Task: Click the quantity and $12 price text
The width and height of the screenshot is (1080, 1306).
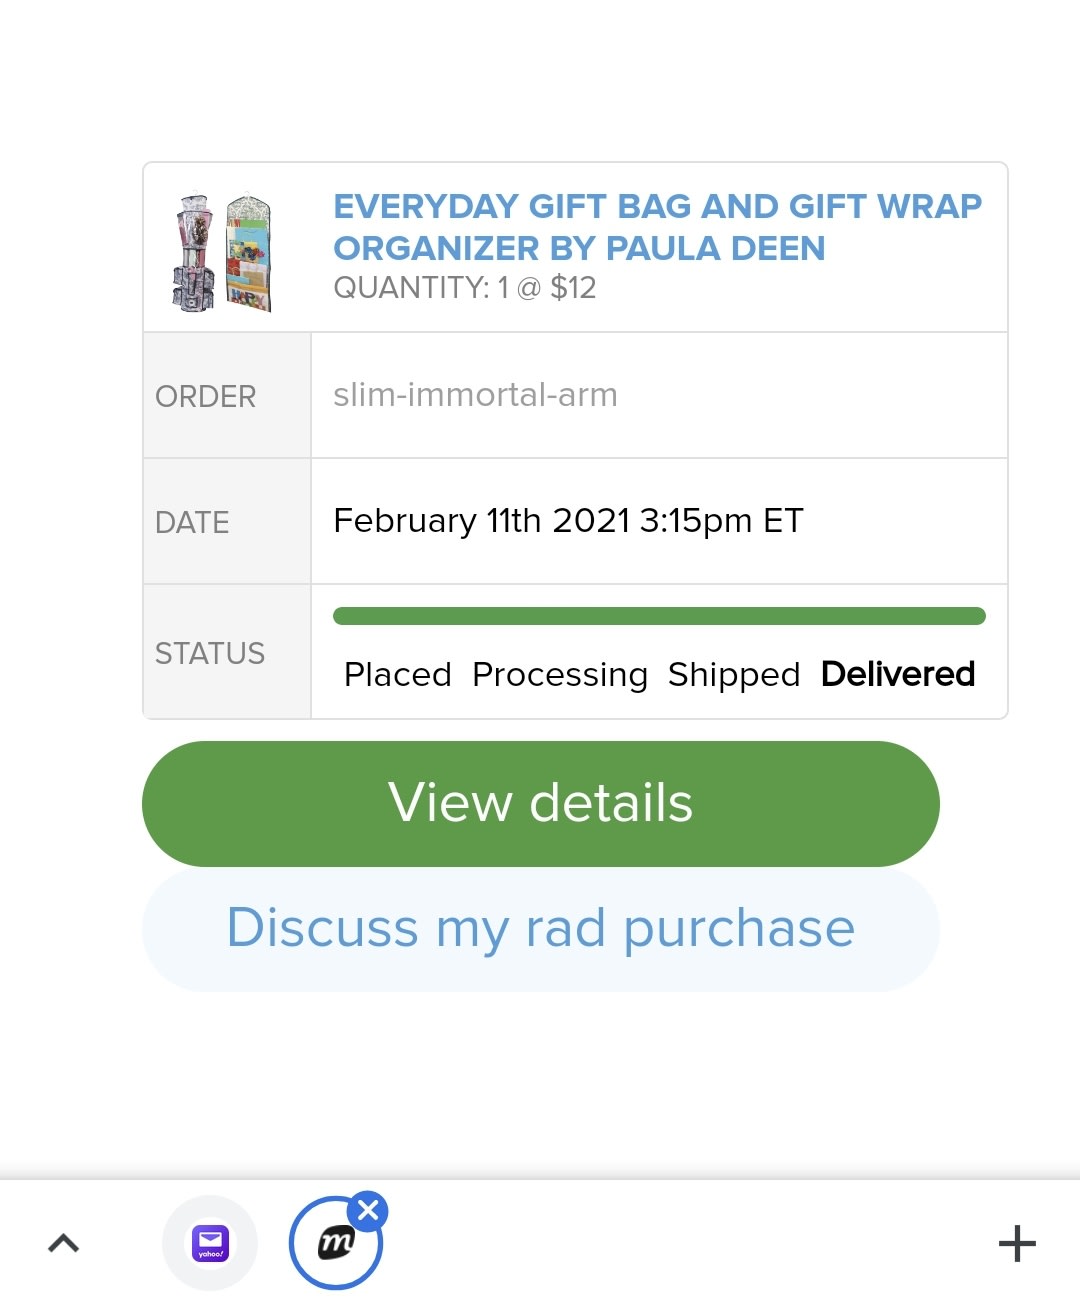Action: 465,288
